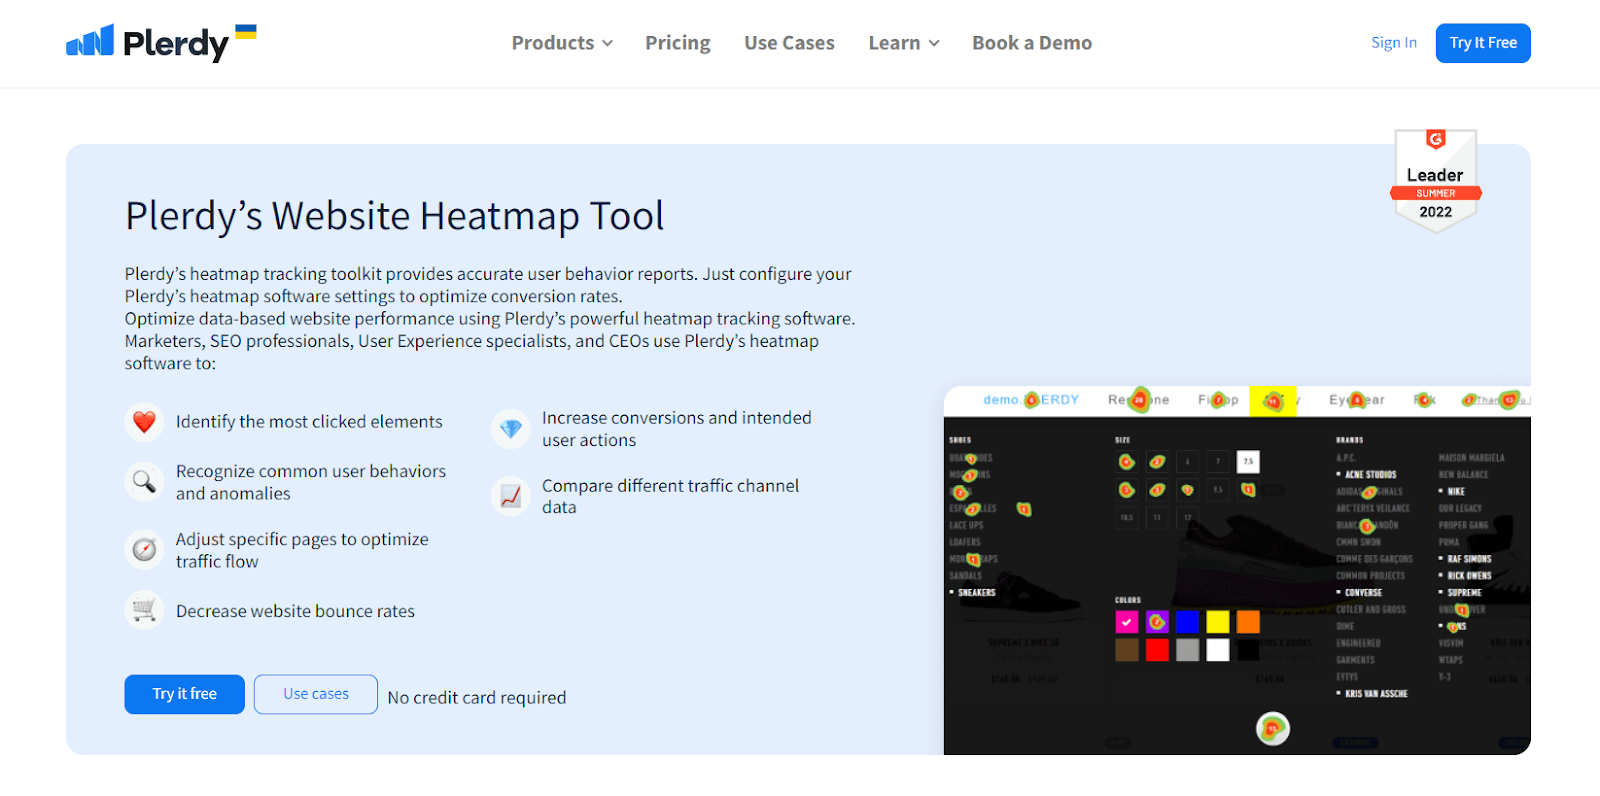Image resolution: width=1600 pixels, height=796 pixels.
Task: Click 'Identify the most clicked elements' text
Action: coord(309,422)
